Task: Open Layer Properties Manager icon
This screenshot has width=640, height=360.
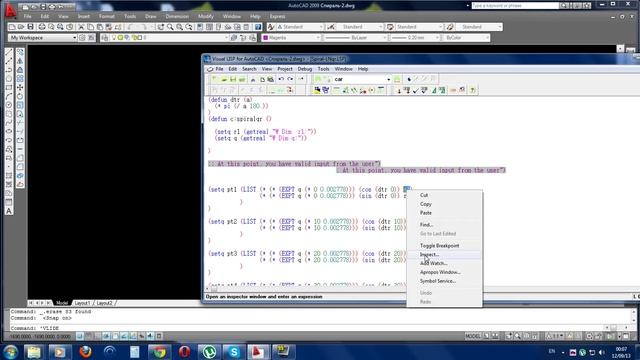Action: (105, 38)
